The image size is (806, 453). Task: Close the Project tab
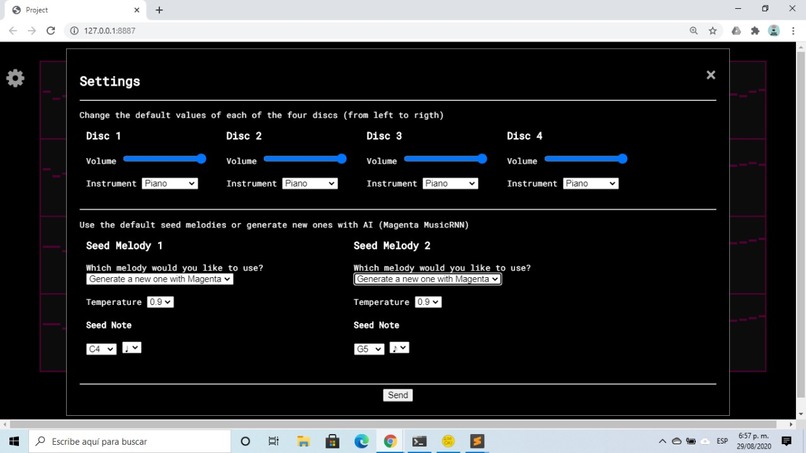coord(137,10)
